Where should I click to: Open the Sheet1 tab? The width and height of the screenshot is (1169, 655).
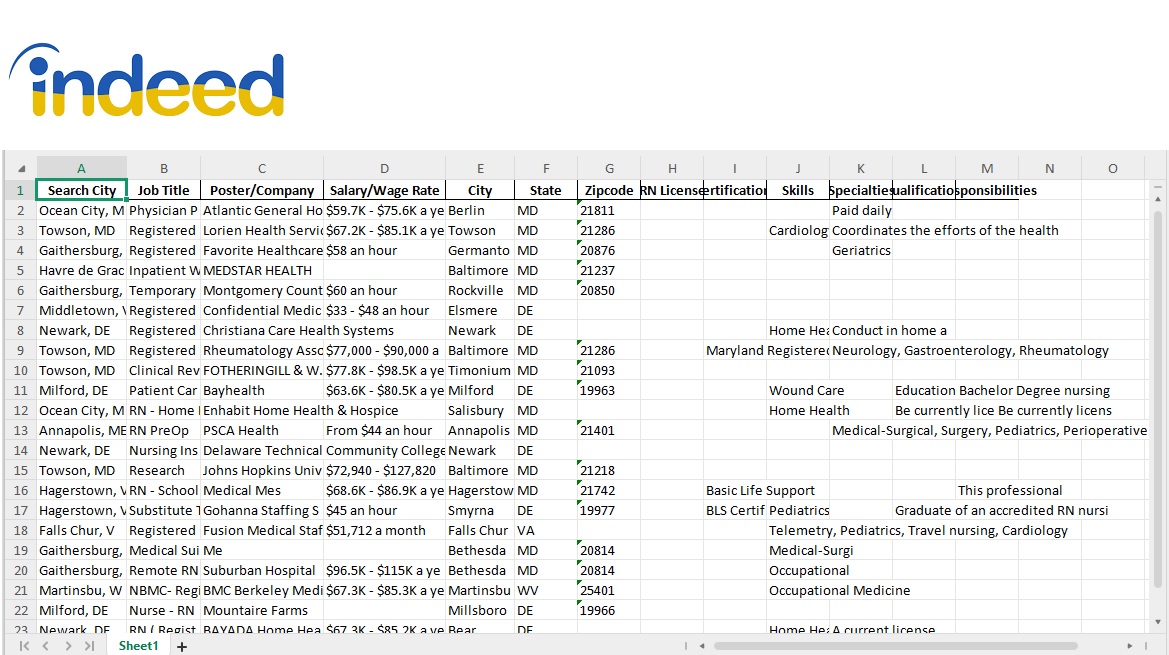tap(139, 646)
